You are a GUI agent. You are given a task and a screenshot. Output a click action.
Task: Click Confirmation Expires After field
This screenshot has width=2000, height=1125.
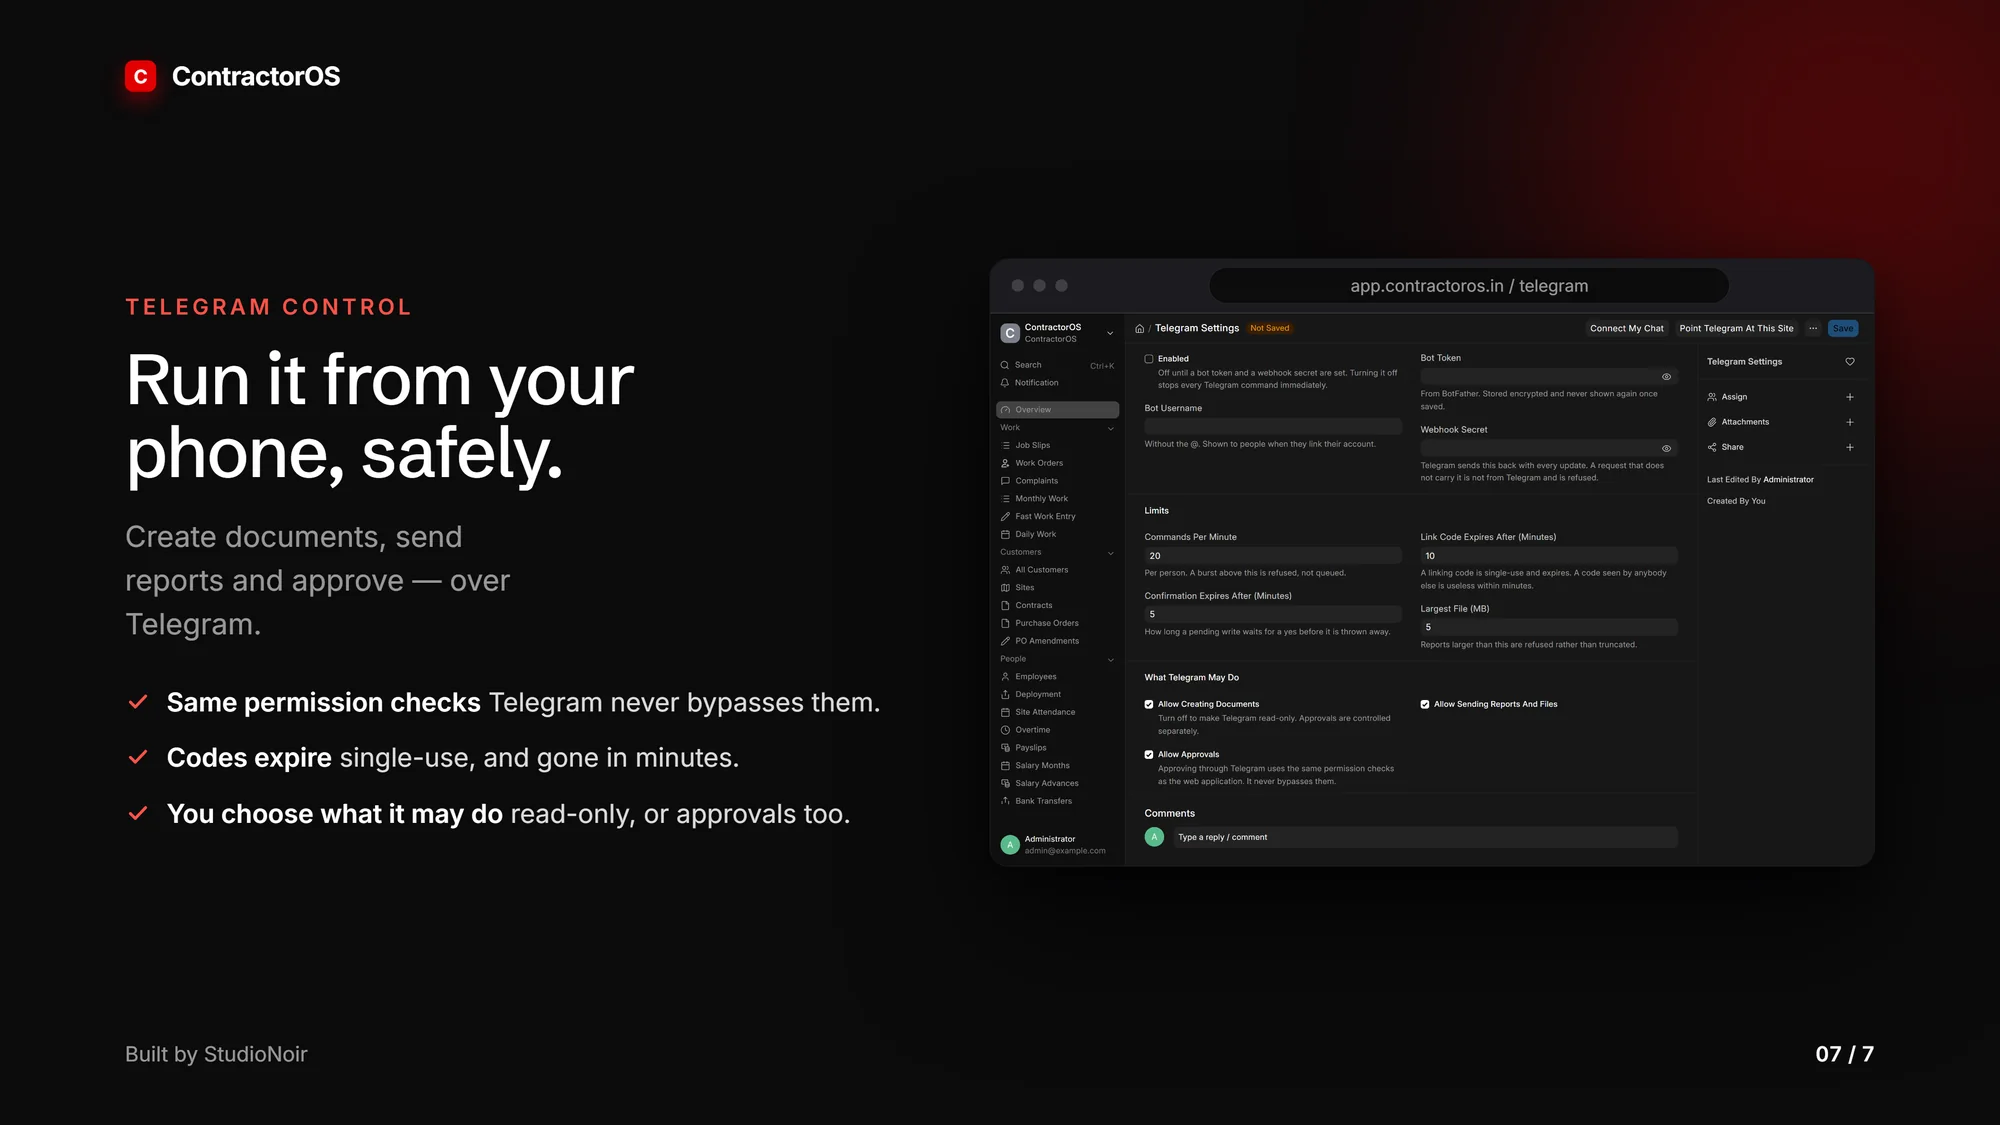click(x=1273, y=614)
